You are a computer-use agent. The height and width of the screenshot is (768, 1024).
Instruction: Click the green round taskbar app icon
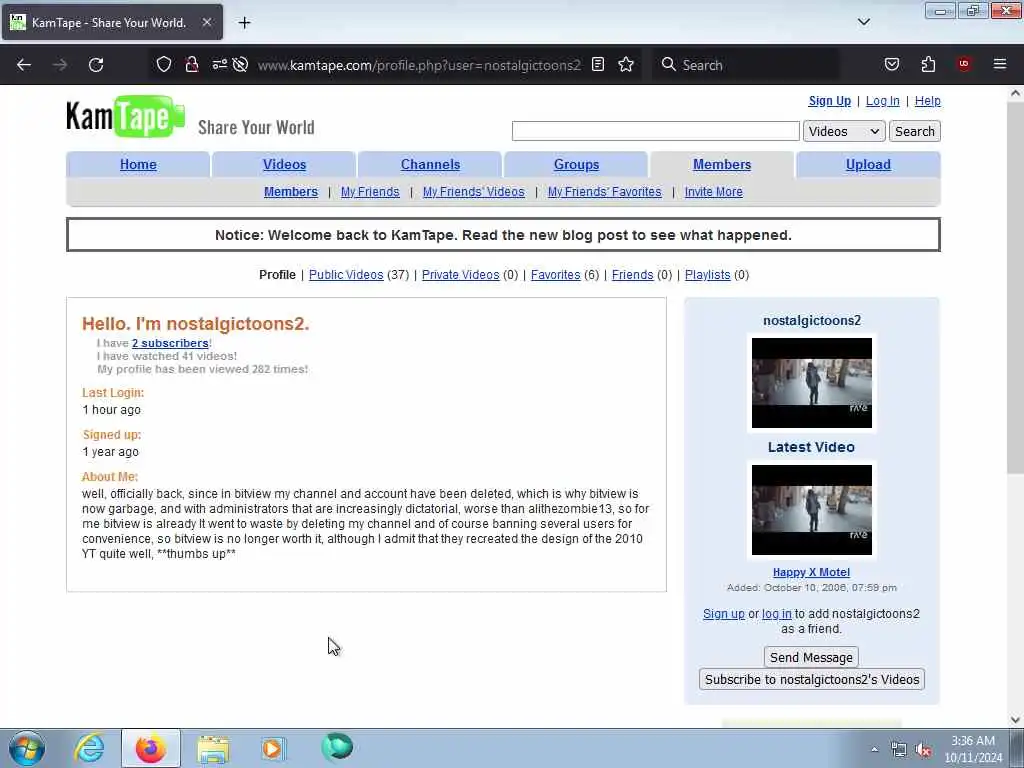coord(337,746)
